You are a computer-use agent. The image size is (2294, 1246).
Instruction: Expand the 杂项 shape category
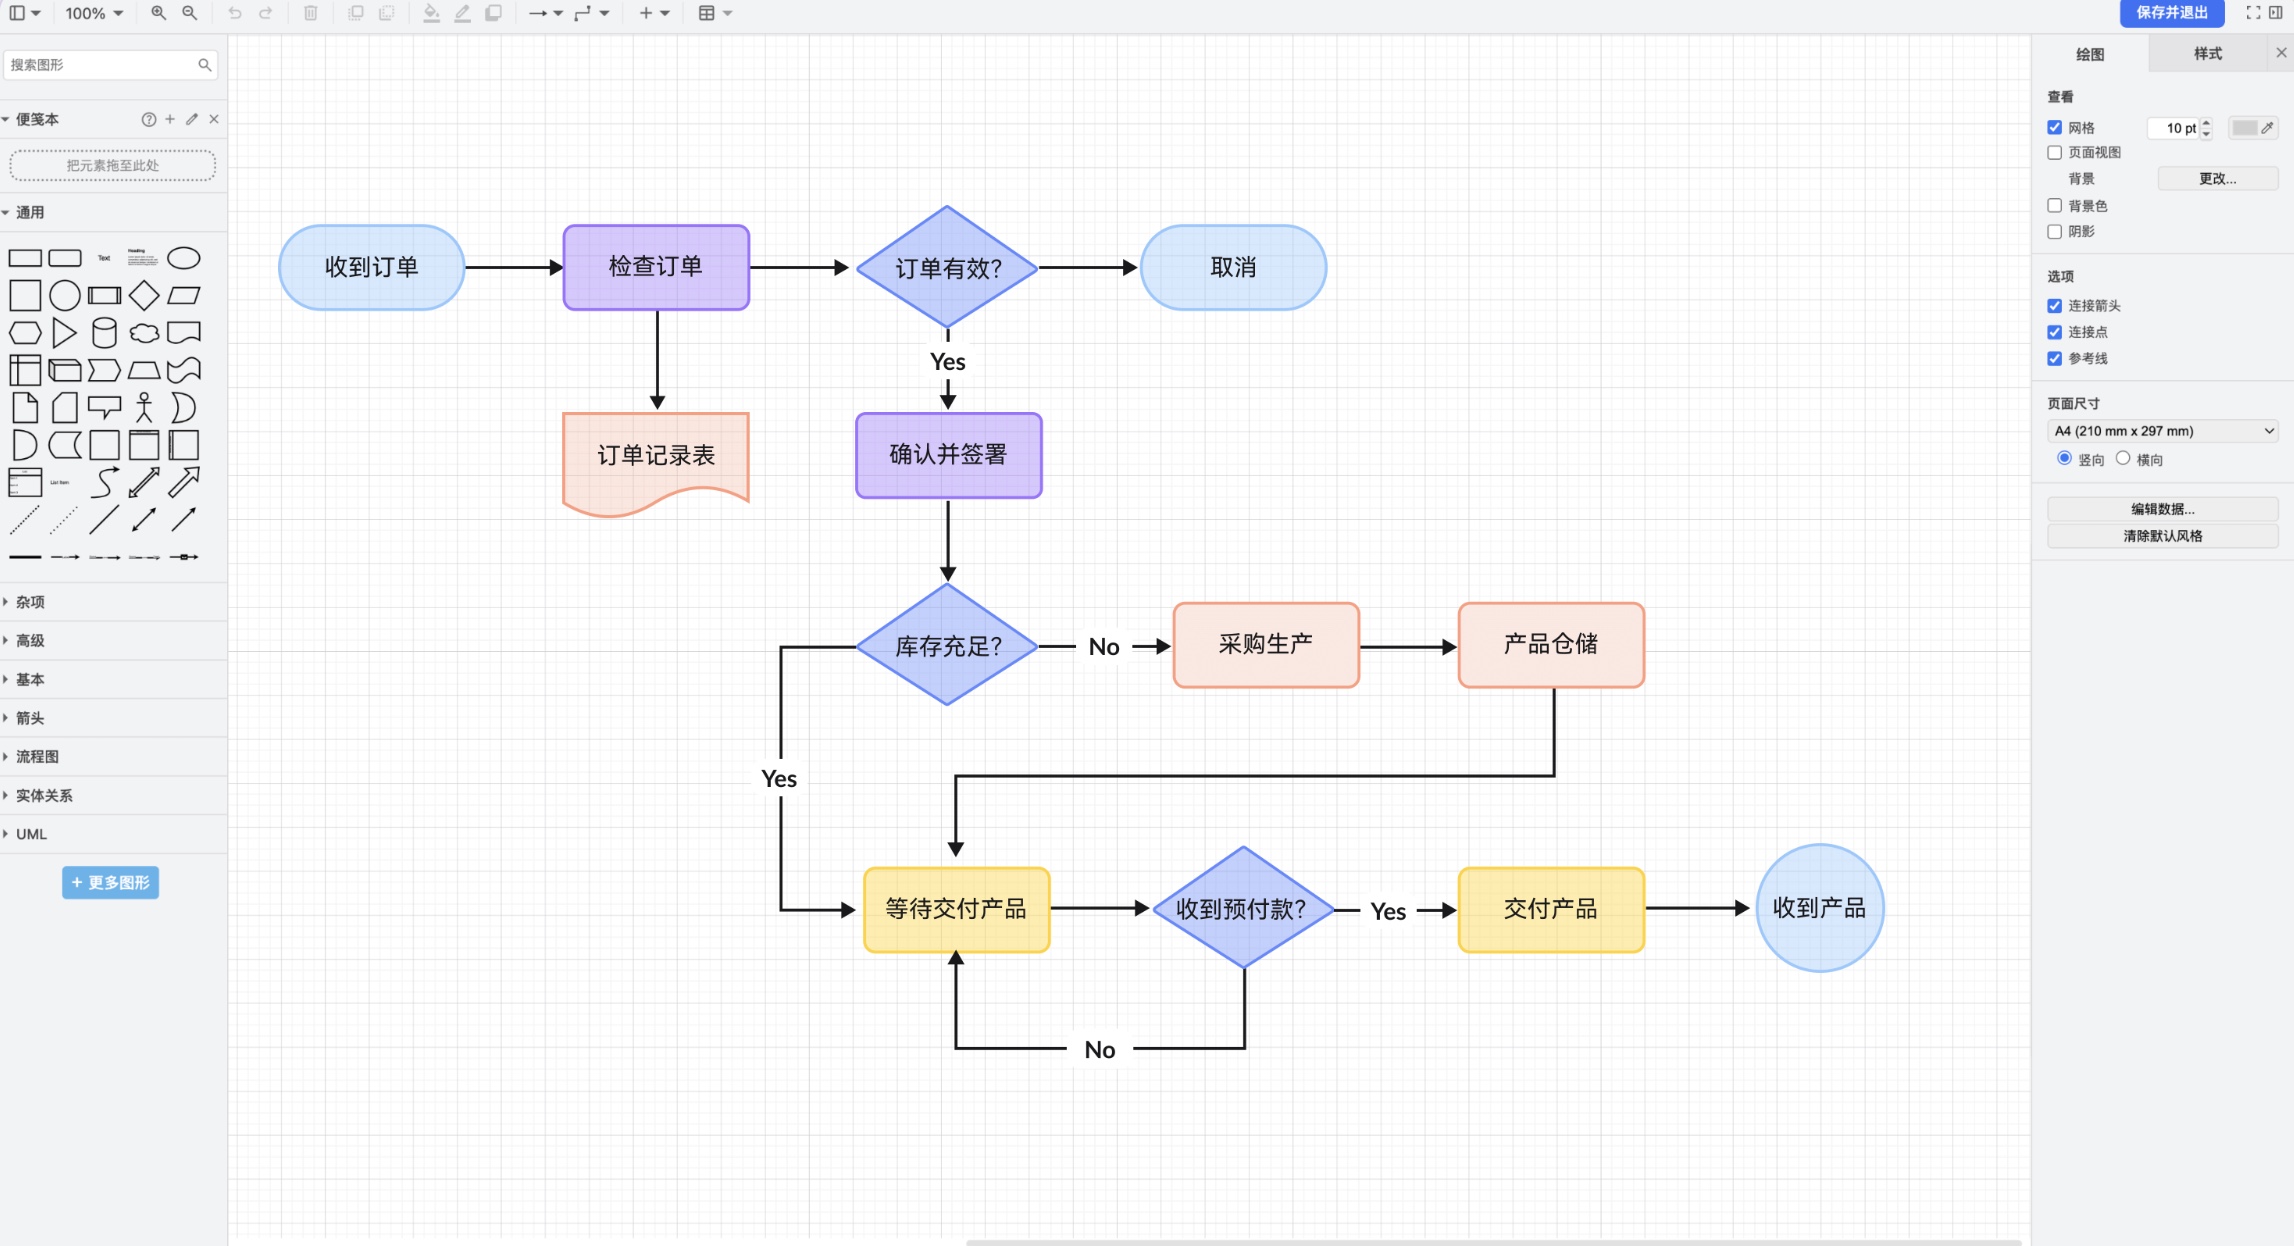[x=113, y=602]
